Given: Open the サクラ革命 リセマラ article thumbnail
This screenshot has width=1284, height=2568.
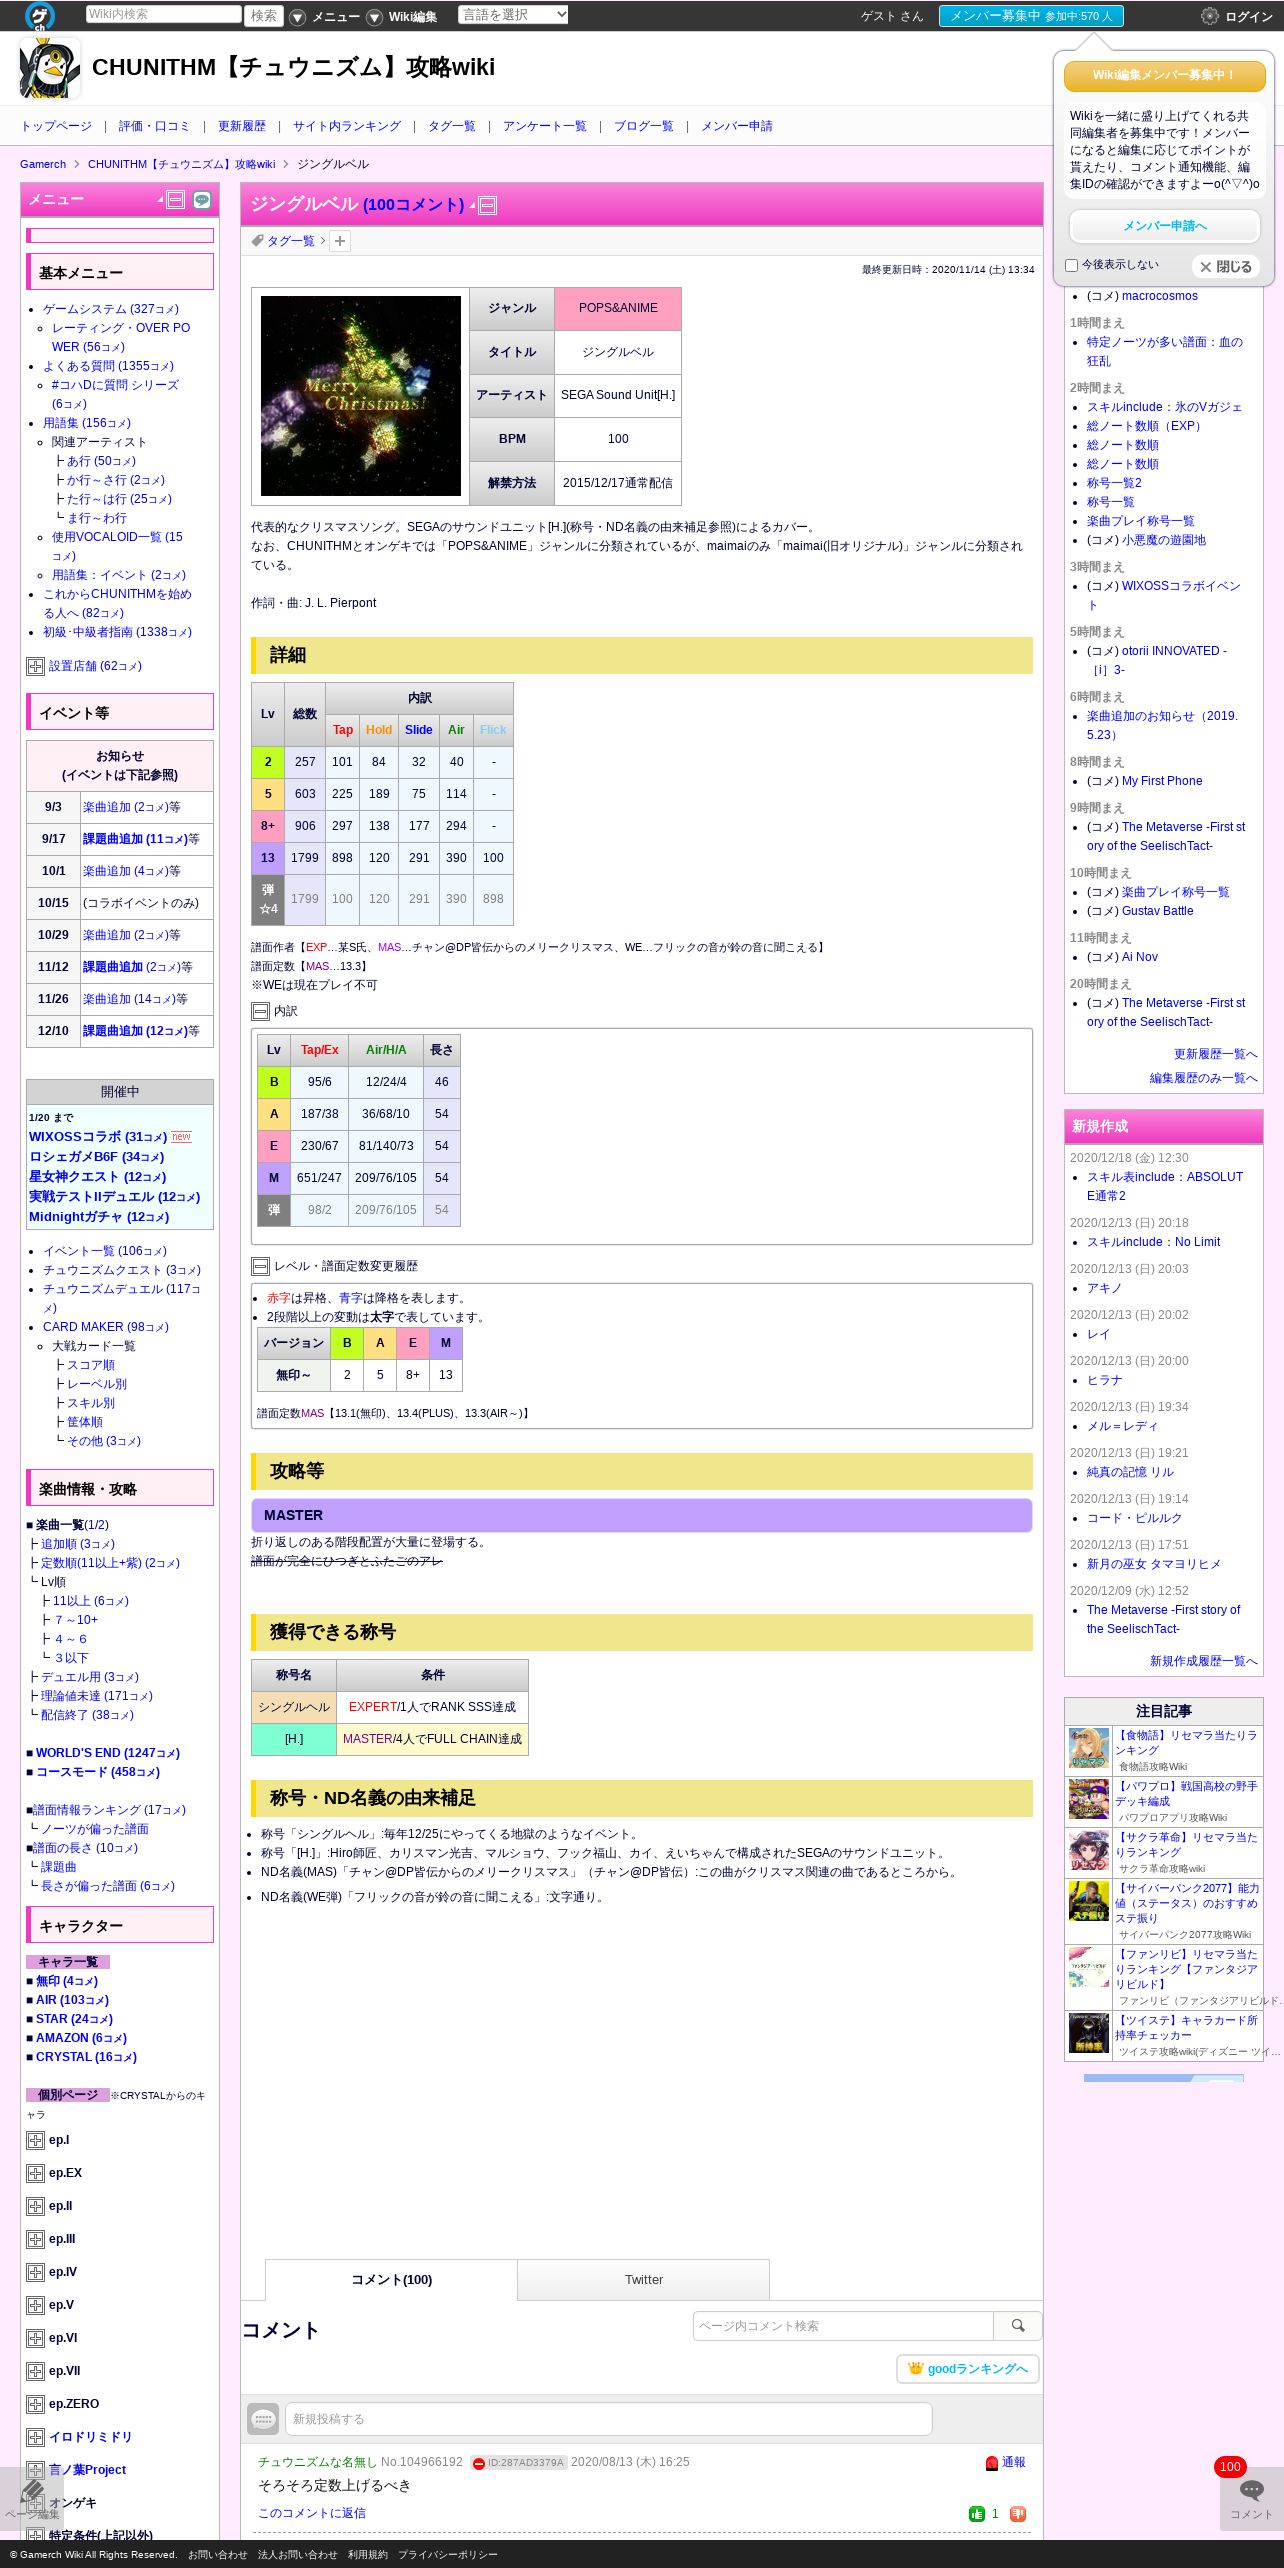Looking at the screenshot, I should (1089, 1851).
